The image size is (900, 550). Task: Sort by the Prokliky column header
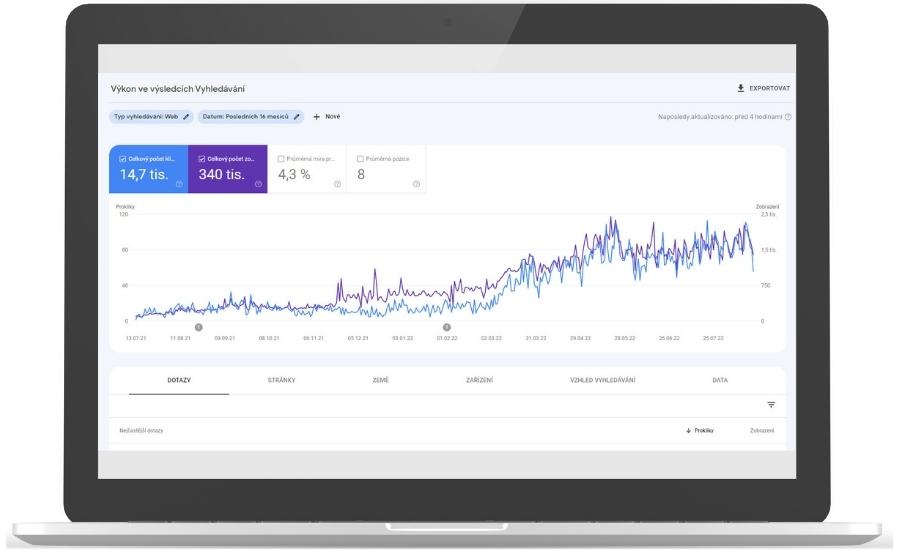(x=704, y=431)
